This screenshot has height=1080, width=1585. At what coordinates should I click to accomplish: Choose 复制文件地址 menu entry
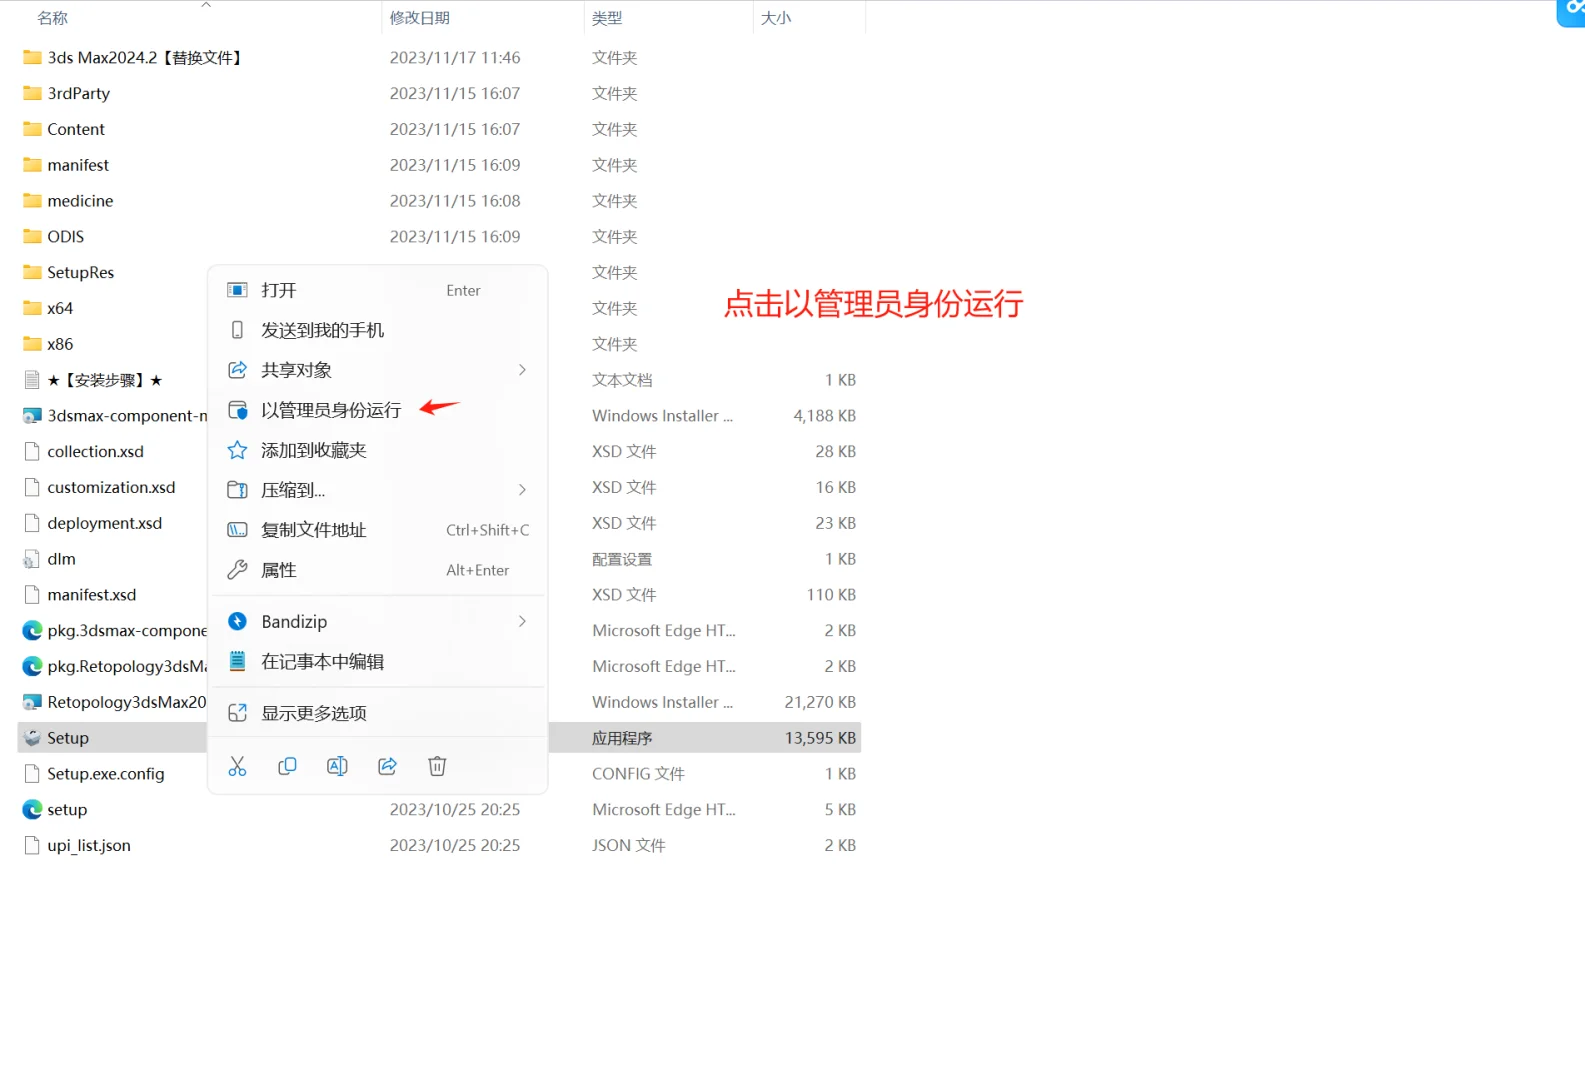tap(377, 530)
